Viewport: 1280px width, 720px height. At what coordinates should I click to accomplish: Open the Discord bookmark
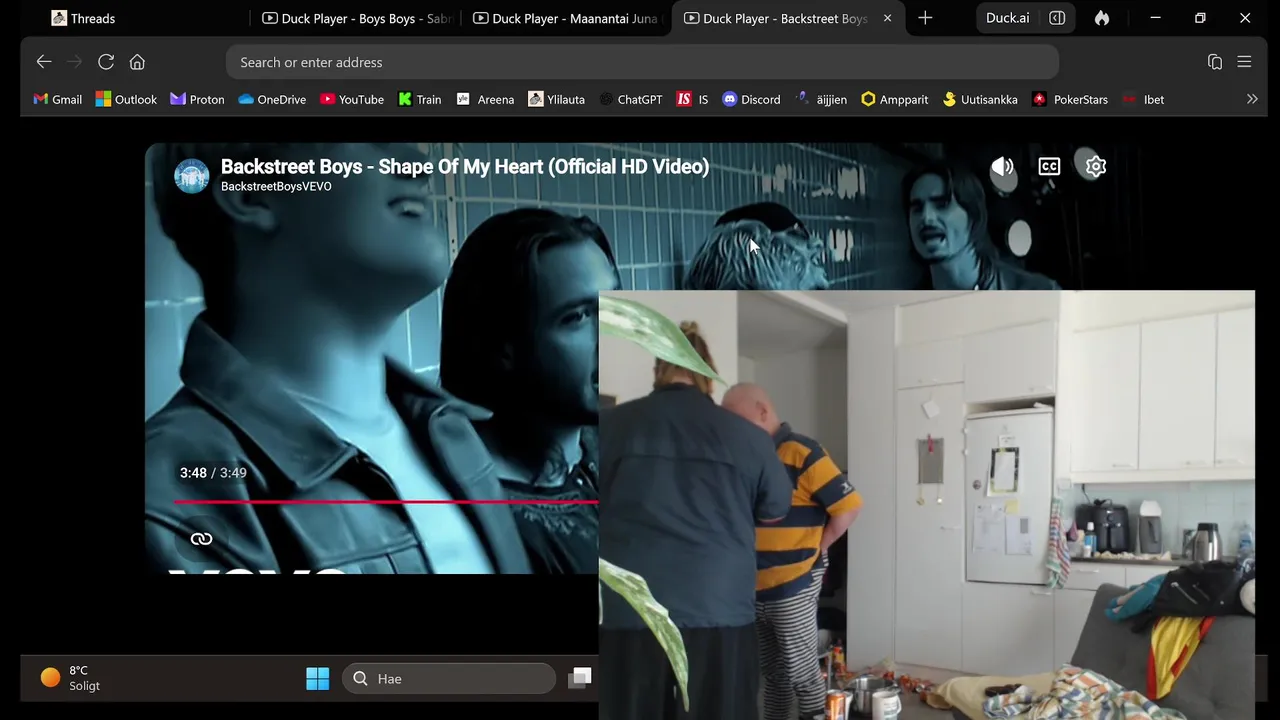click(x=751, y=99)
